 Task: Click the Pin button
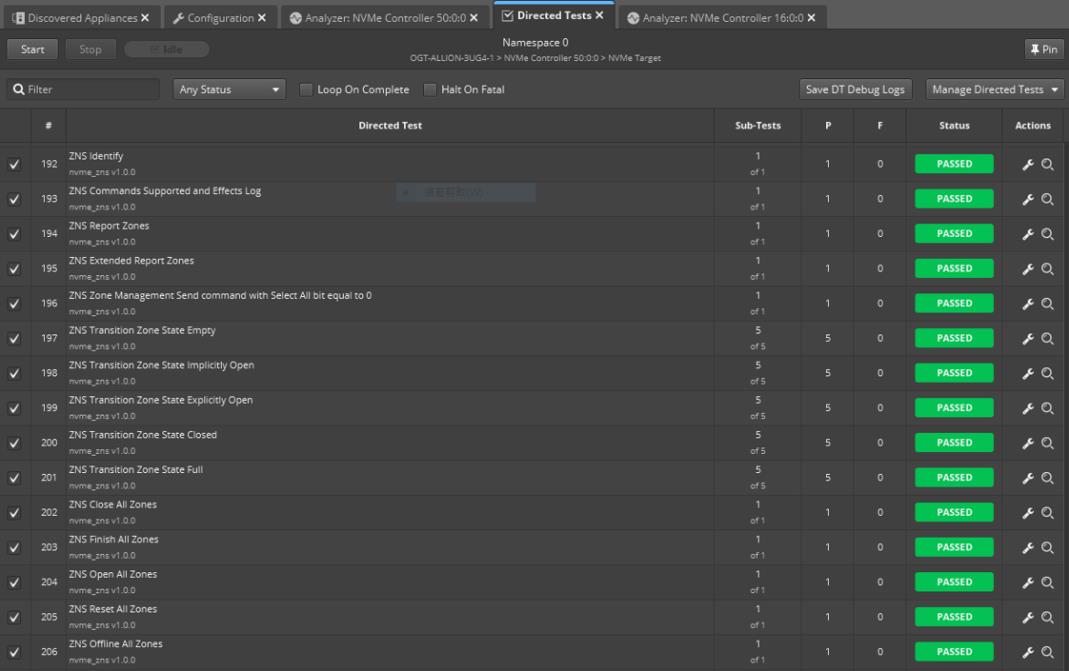(x=1044, y=50)
